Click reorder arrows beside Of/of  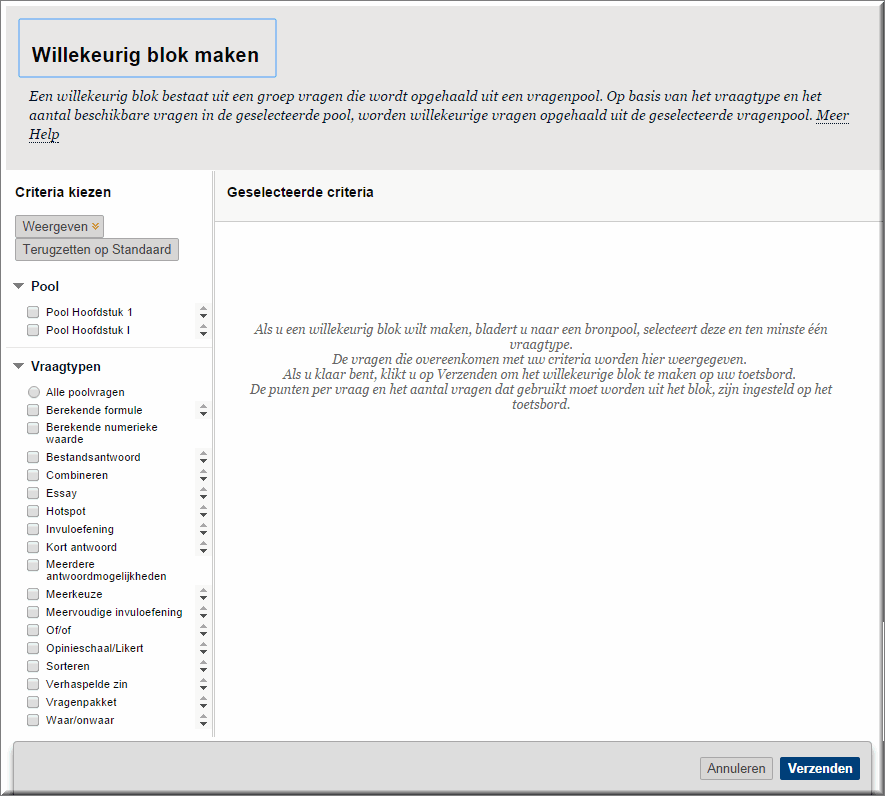pyautogui.click(x=203, y=631)
